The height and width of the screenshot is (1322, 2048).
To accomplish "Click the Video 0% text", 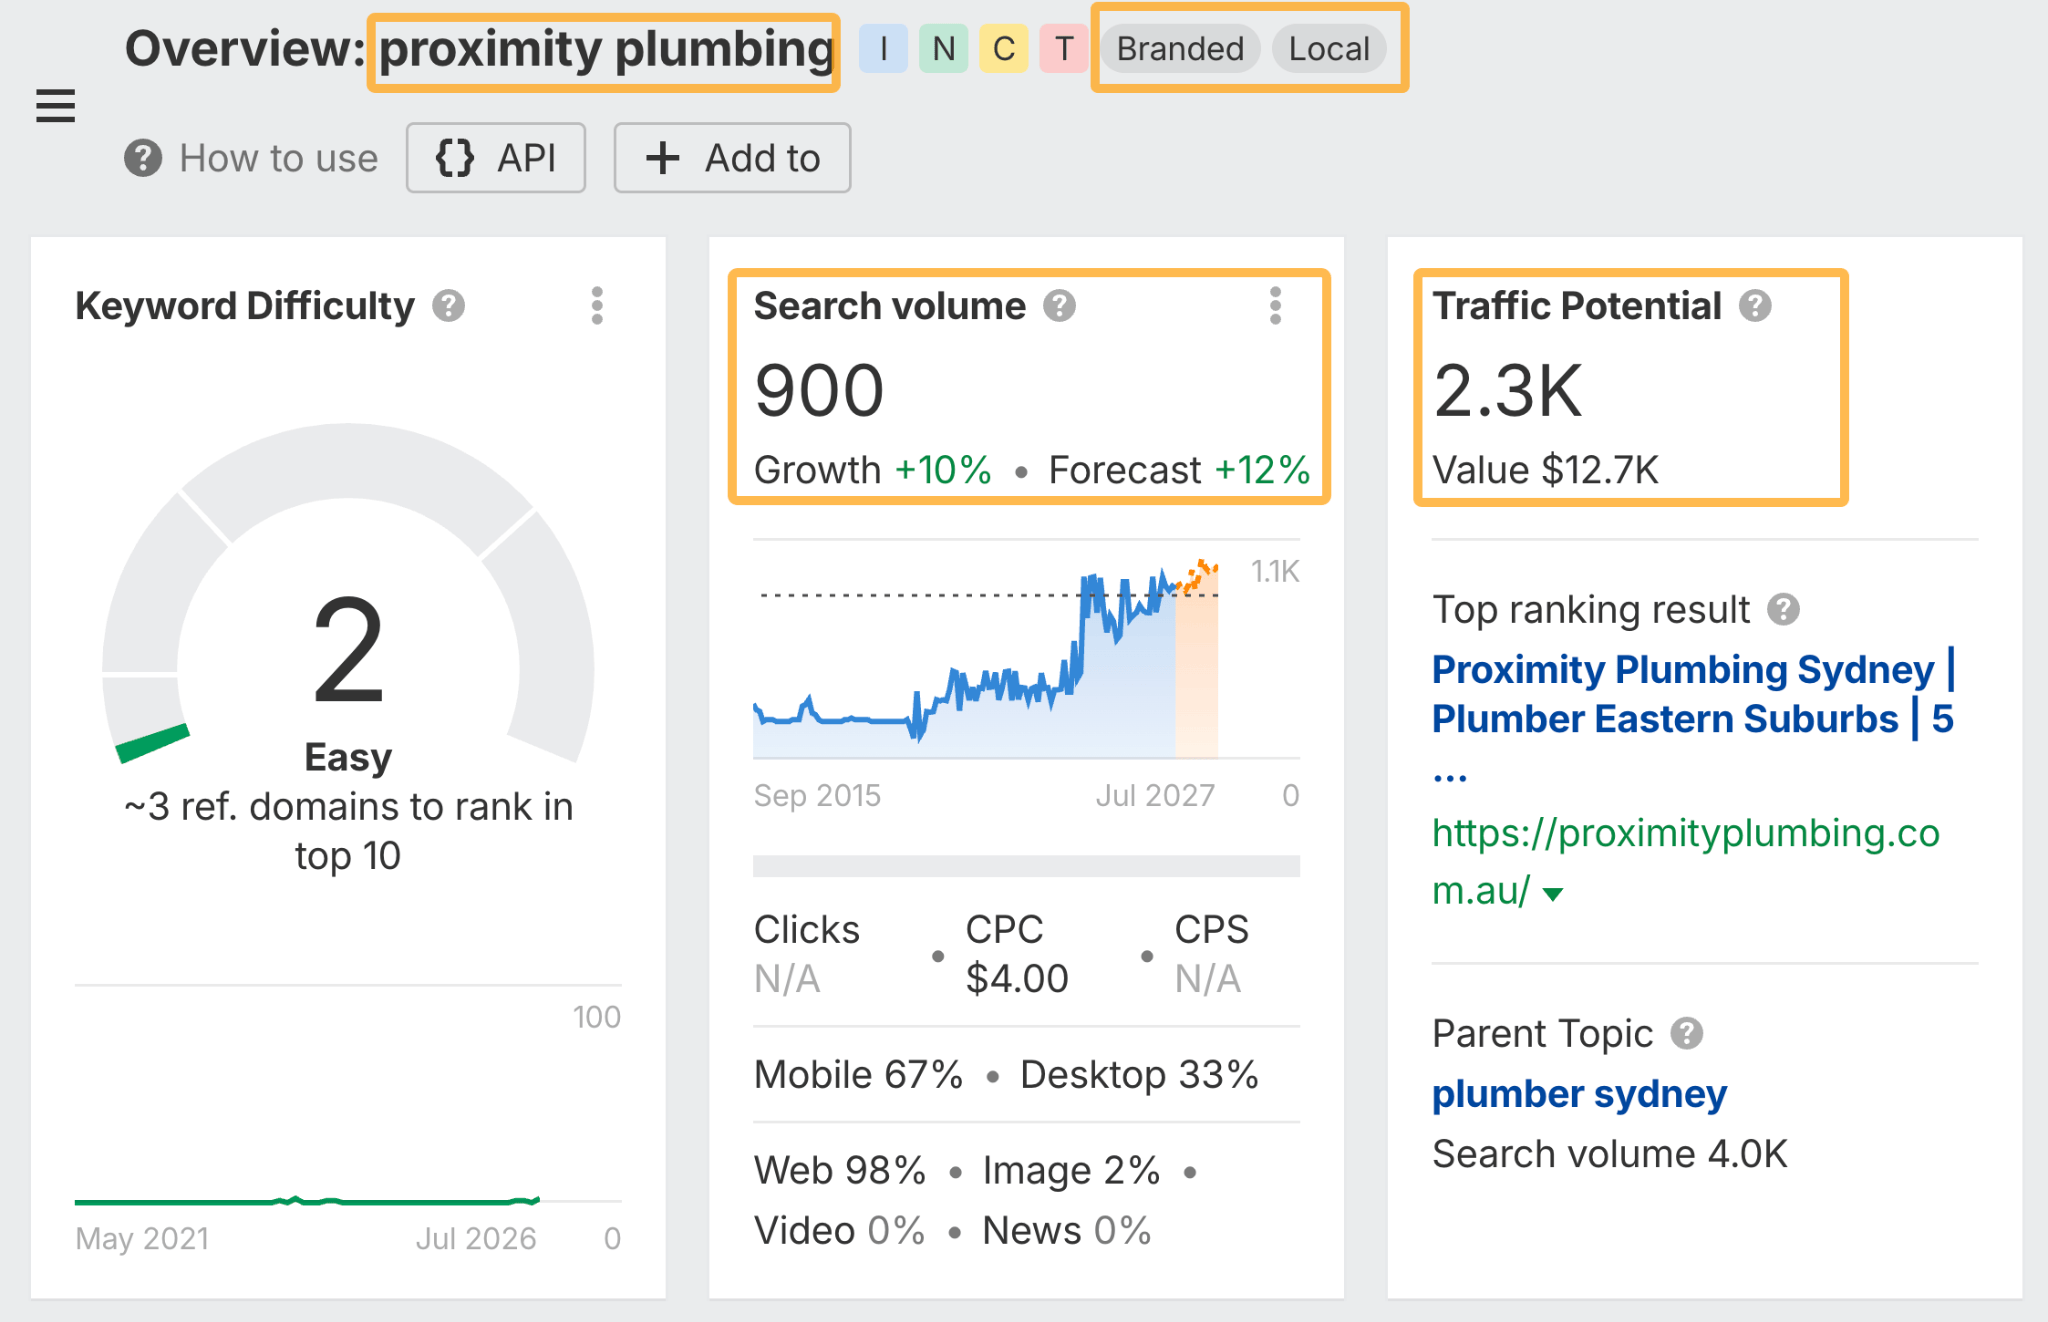I will [839, 1230].
